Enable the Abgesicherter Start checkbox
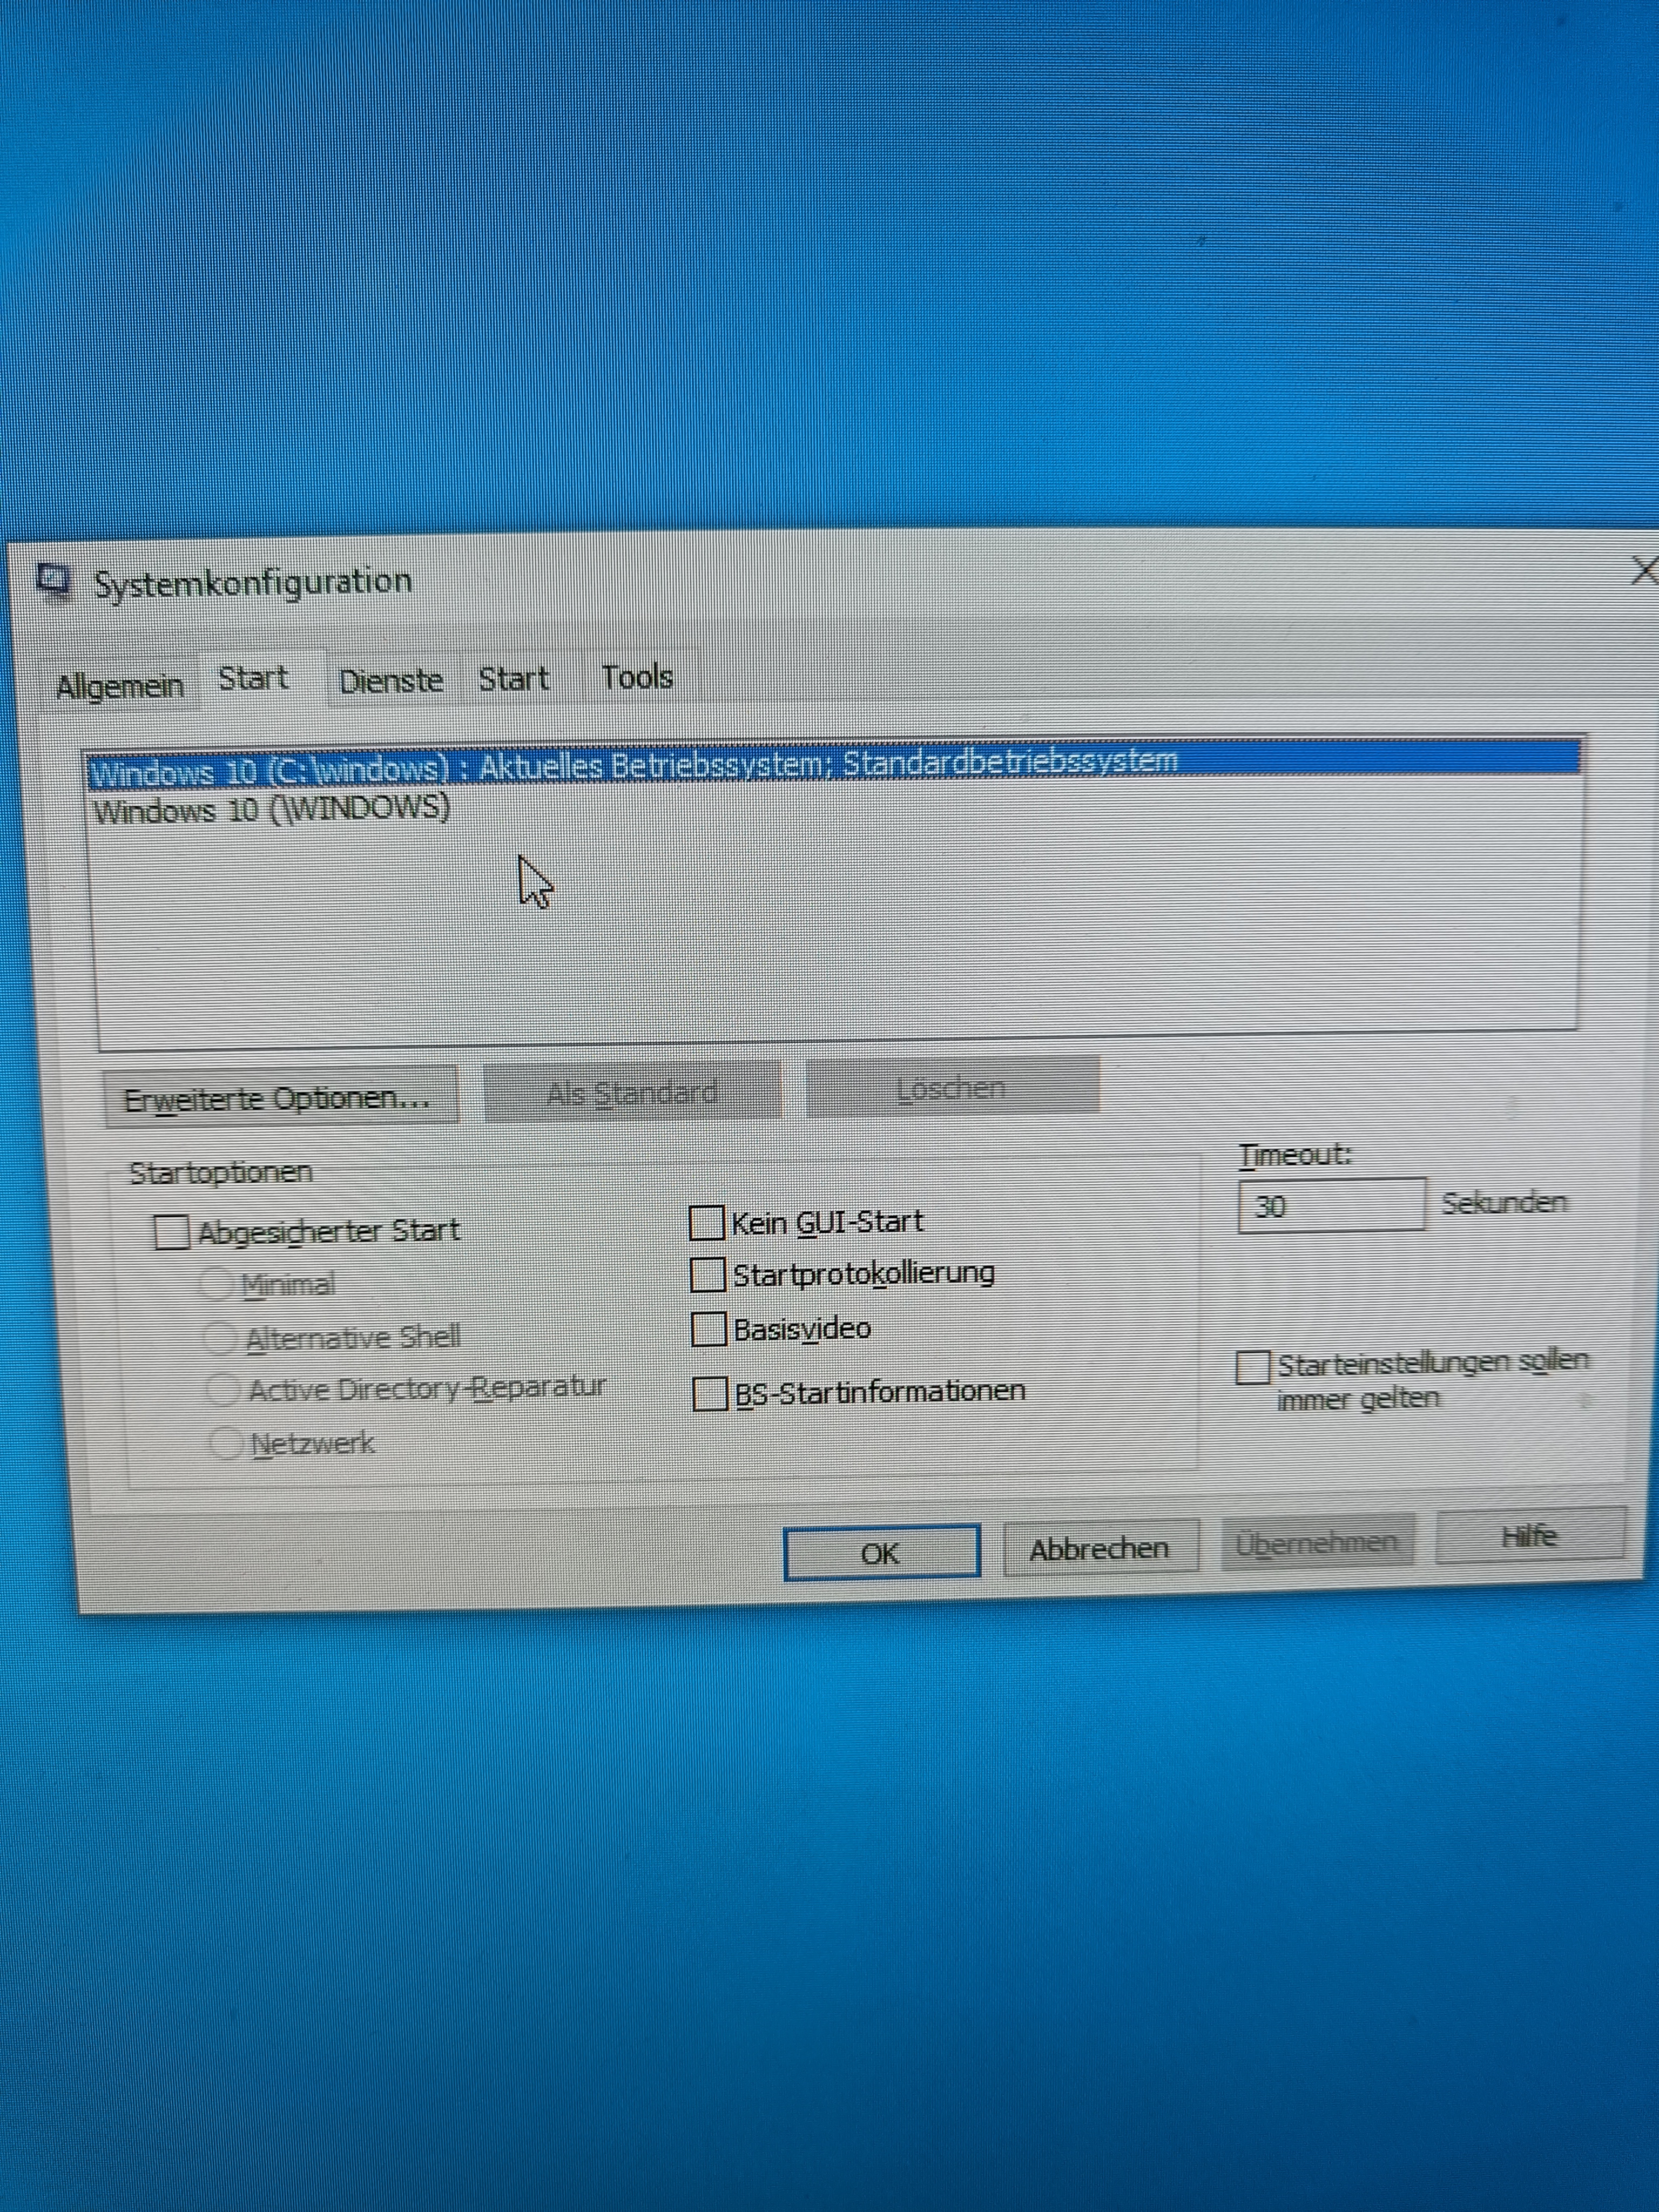Screen dimensions: 1659x2212 tap(172, 1232)
